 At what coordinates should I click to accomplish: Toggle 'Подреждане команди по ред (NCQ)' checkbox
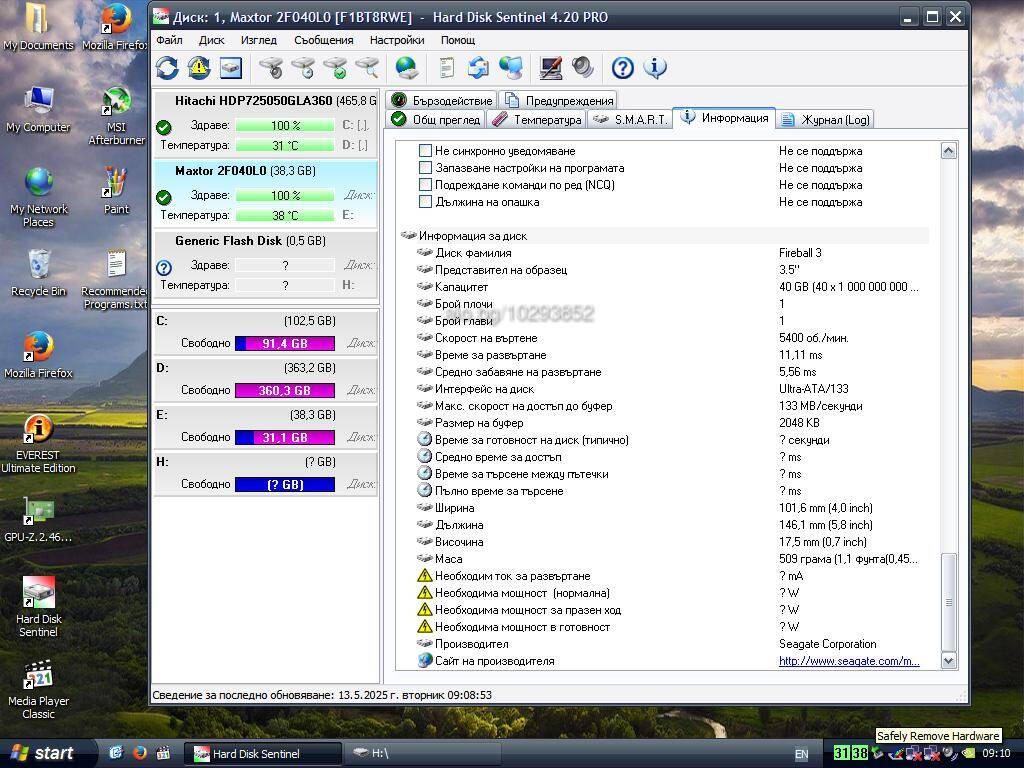pos(425,185)
